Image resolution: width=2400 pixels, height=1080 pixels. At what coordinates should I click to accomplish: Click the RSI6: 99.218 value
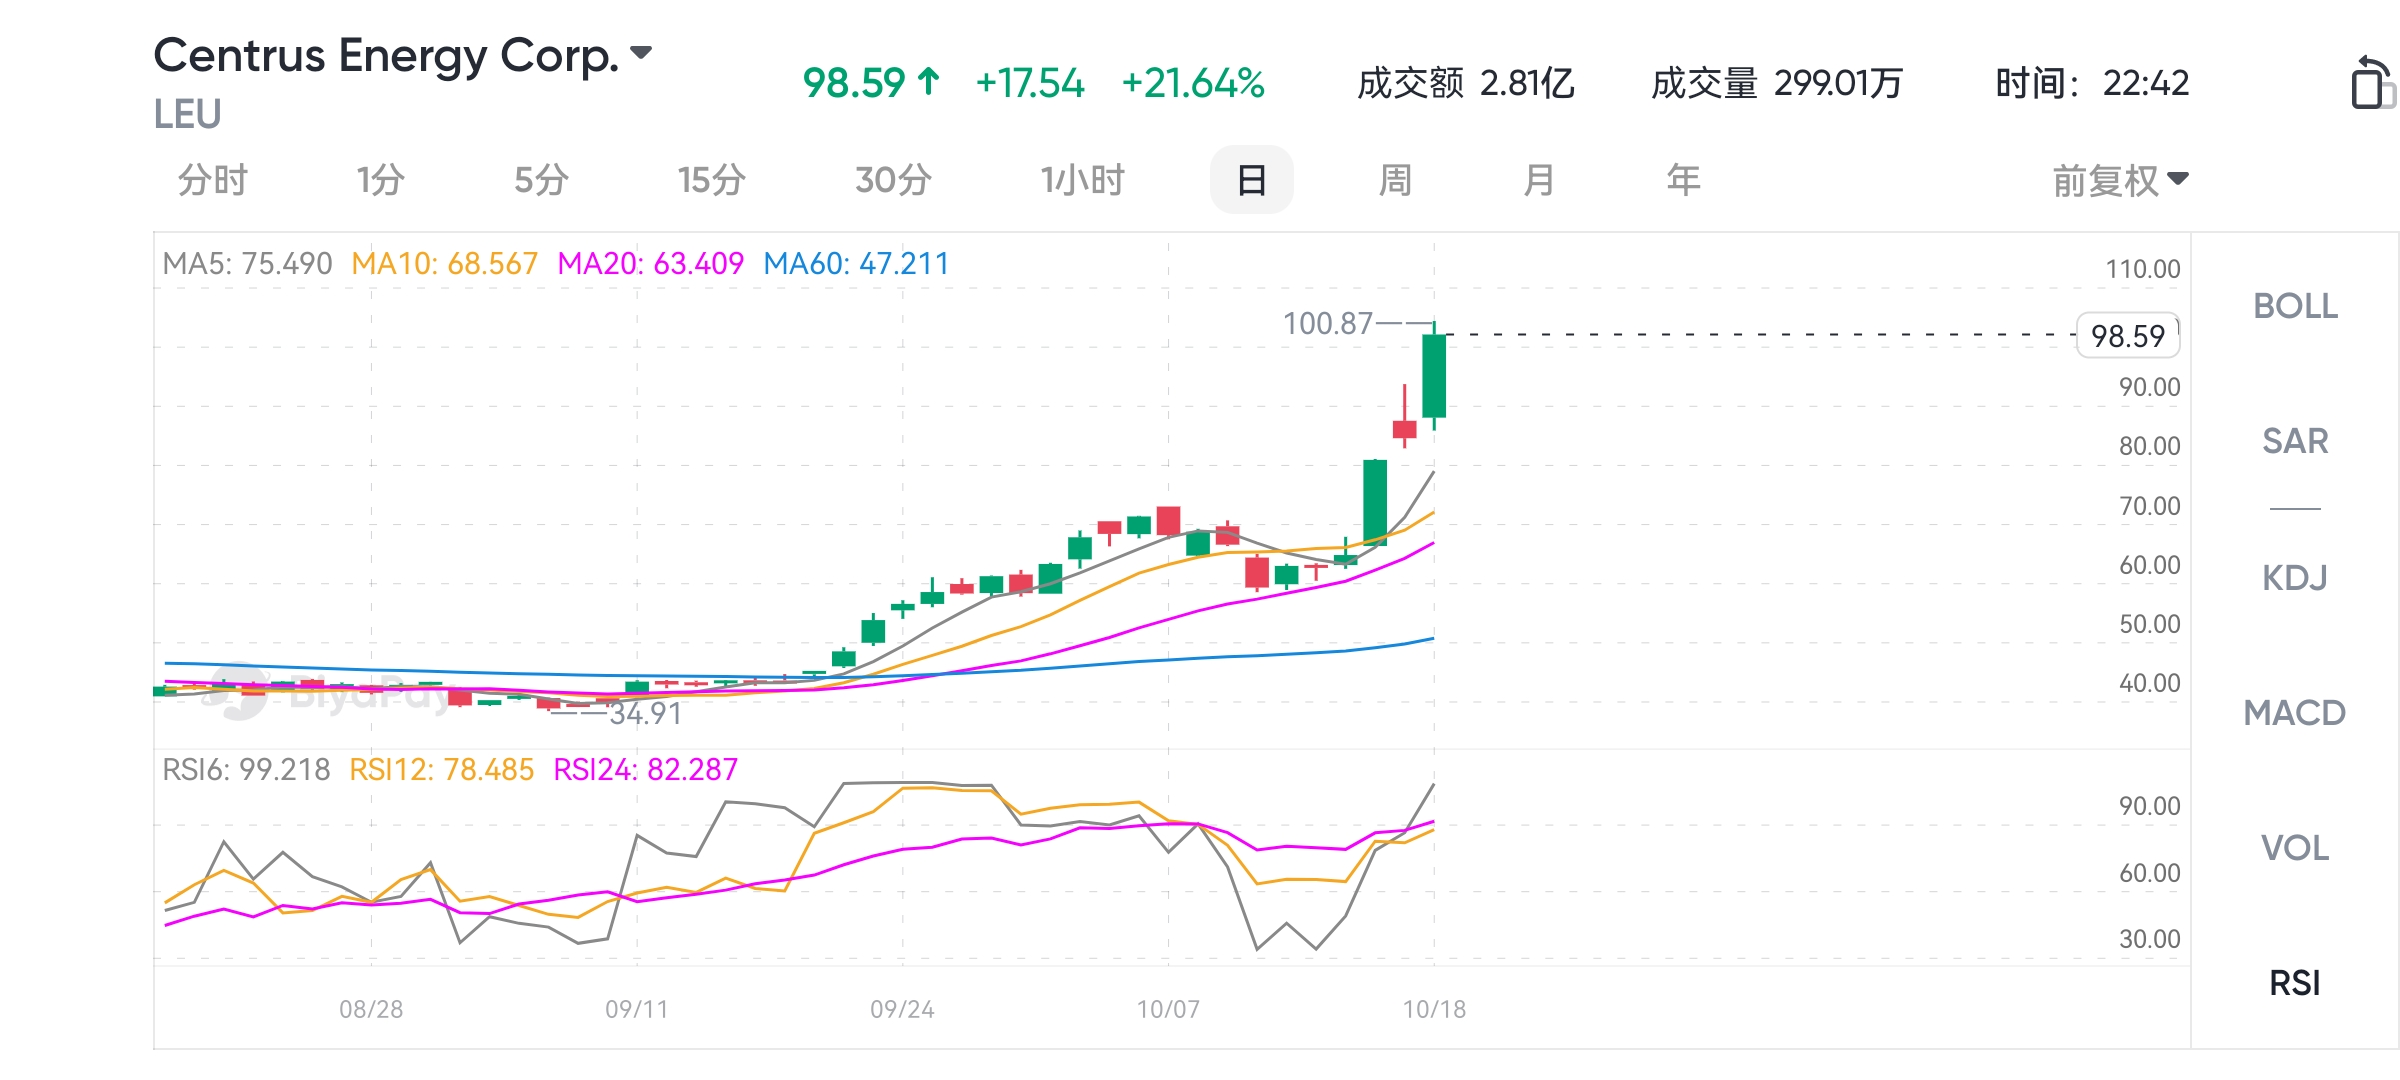tap(246, 770)
